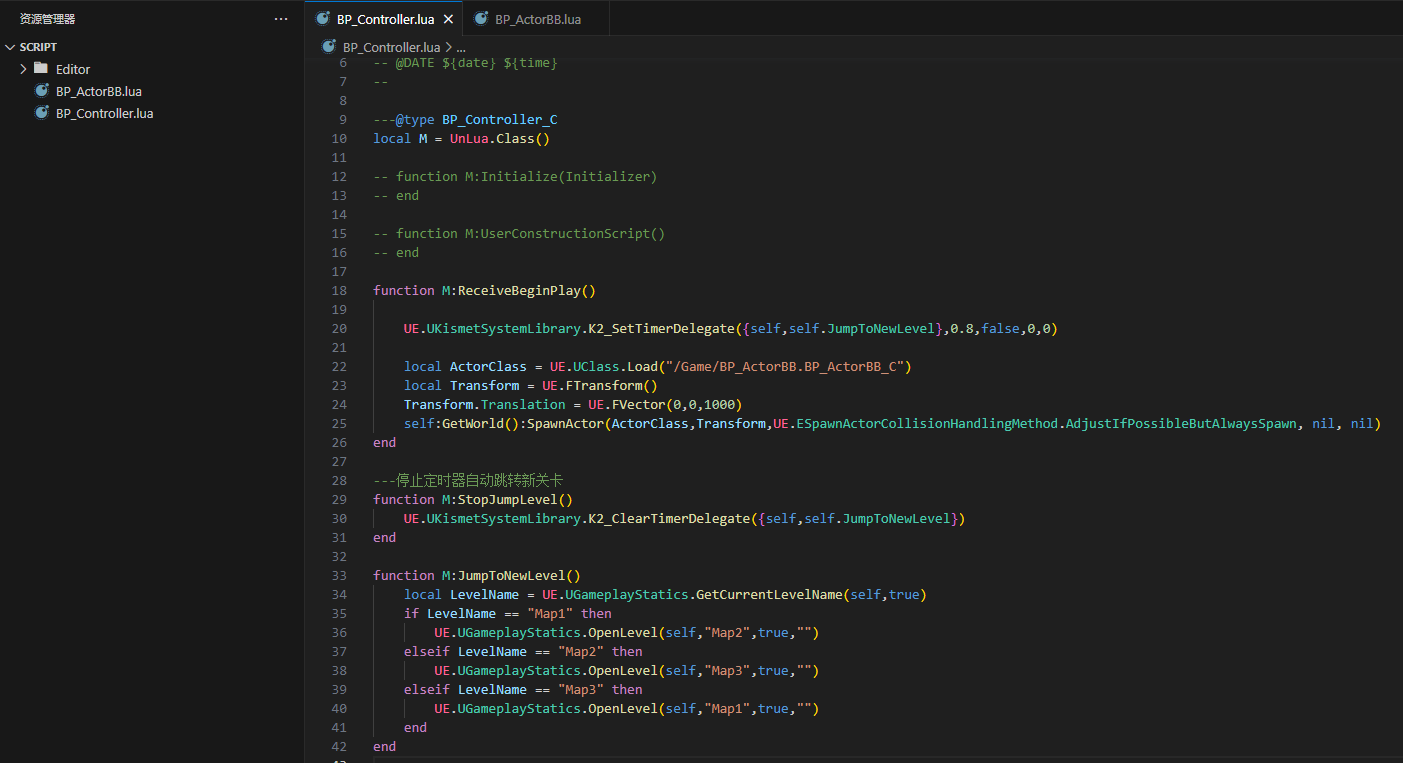1403x763 pixels.
Task: Expand the breadcrumb ellipsis after BP_Controller.lua
Action: (x=461, y=46)
